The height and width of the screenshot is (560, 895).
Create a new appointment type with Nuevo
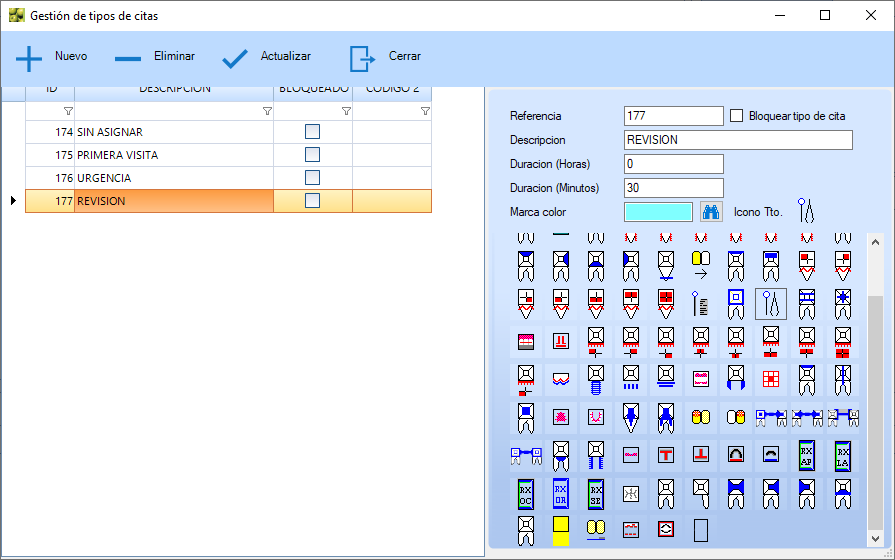click(51, 57)
